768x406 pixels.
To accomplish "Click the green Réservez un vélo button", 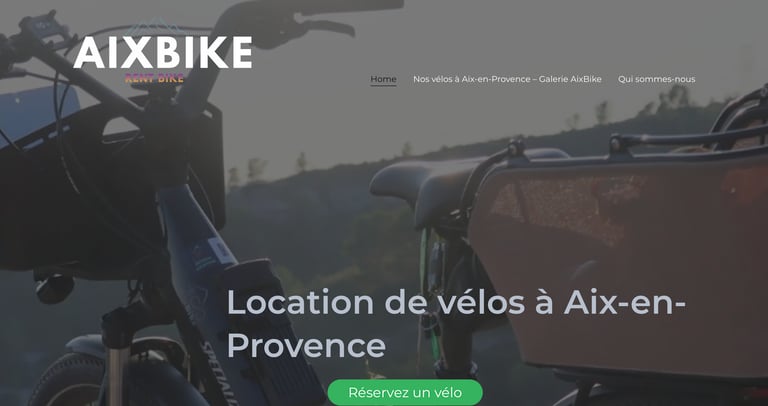I will pos(405,392).
